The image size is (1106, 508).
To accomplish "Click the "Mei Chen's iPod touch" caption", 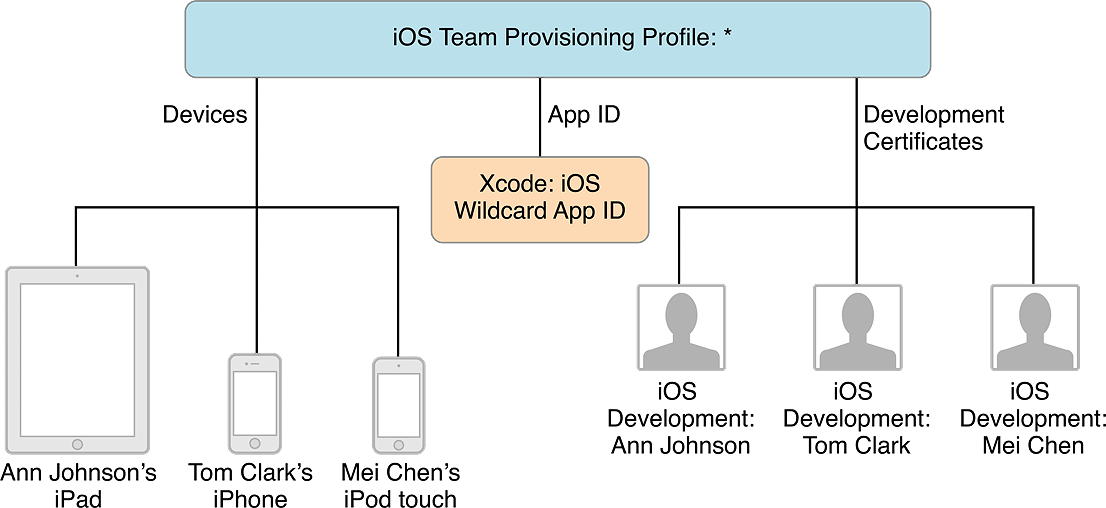I will (401, 485).
